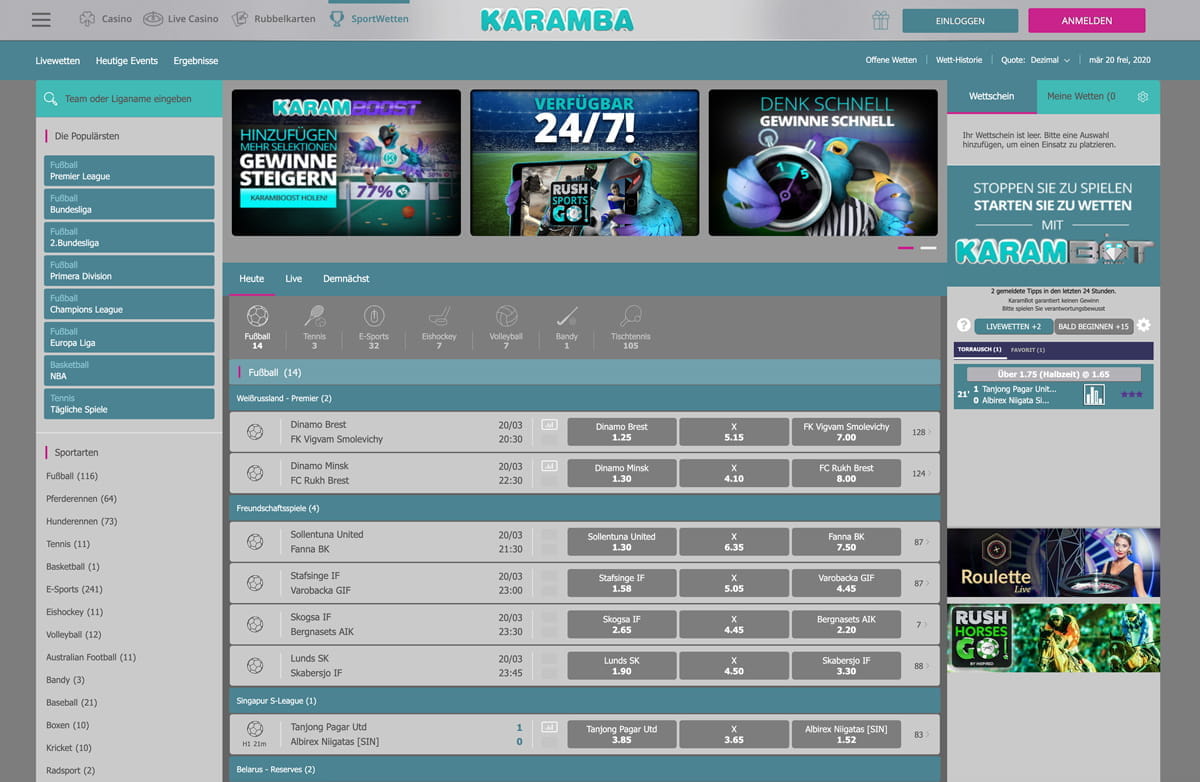Open the gift promotions icon
The height and width of the screenshot is (782, 1200).
880,20
